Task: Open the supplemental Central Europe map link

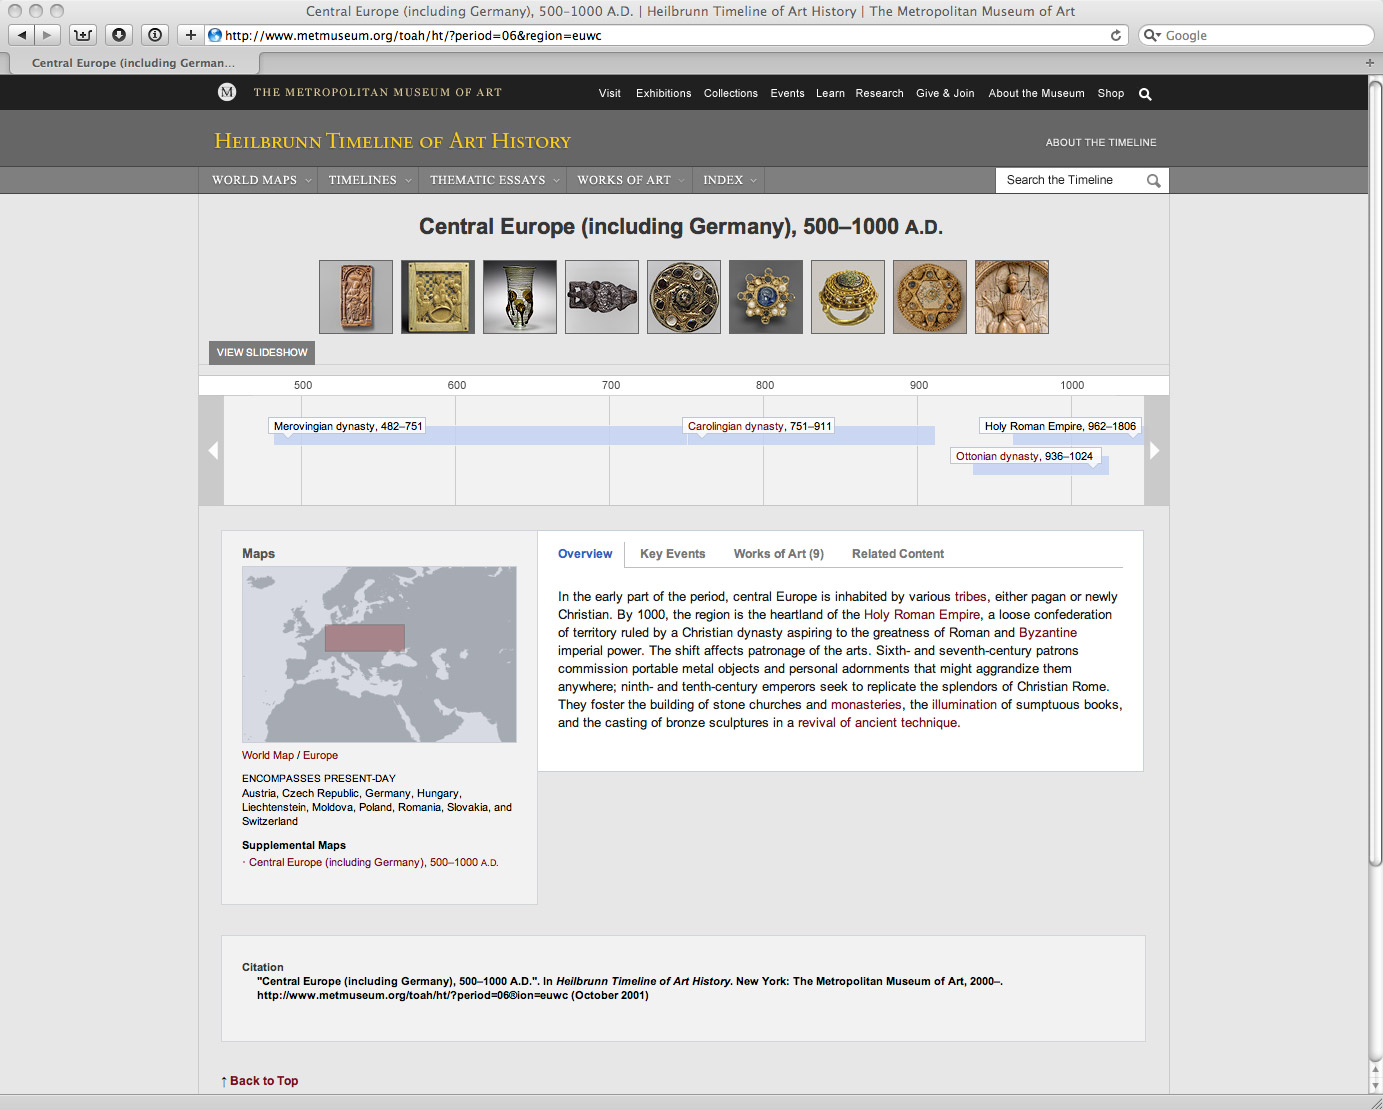Action: 373,862
